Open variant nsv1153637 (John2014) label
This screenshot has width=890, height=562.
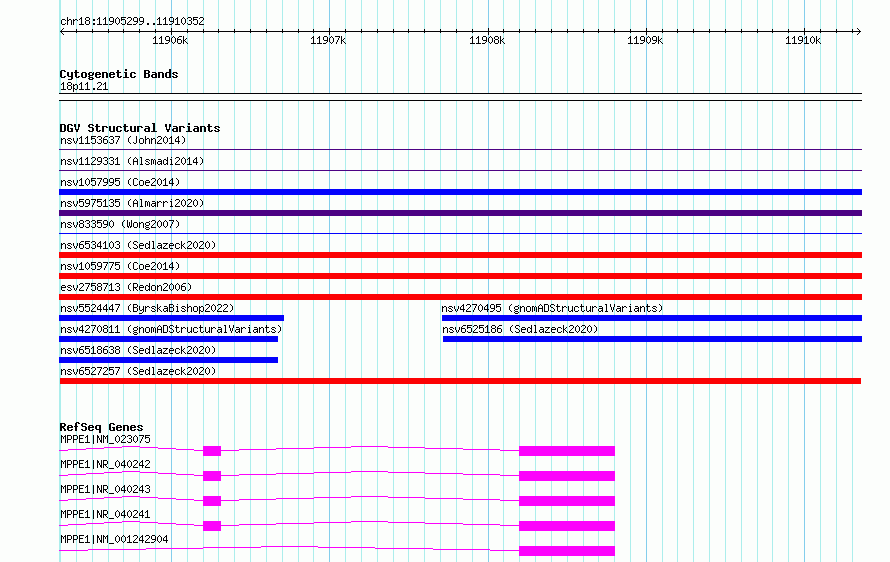pyautogui.click(x=123, y=140)
